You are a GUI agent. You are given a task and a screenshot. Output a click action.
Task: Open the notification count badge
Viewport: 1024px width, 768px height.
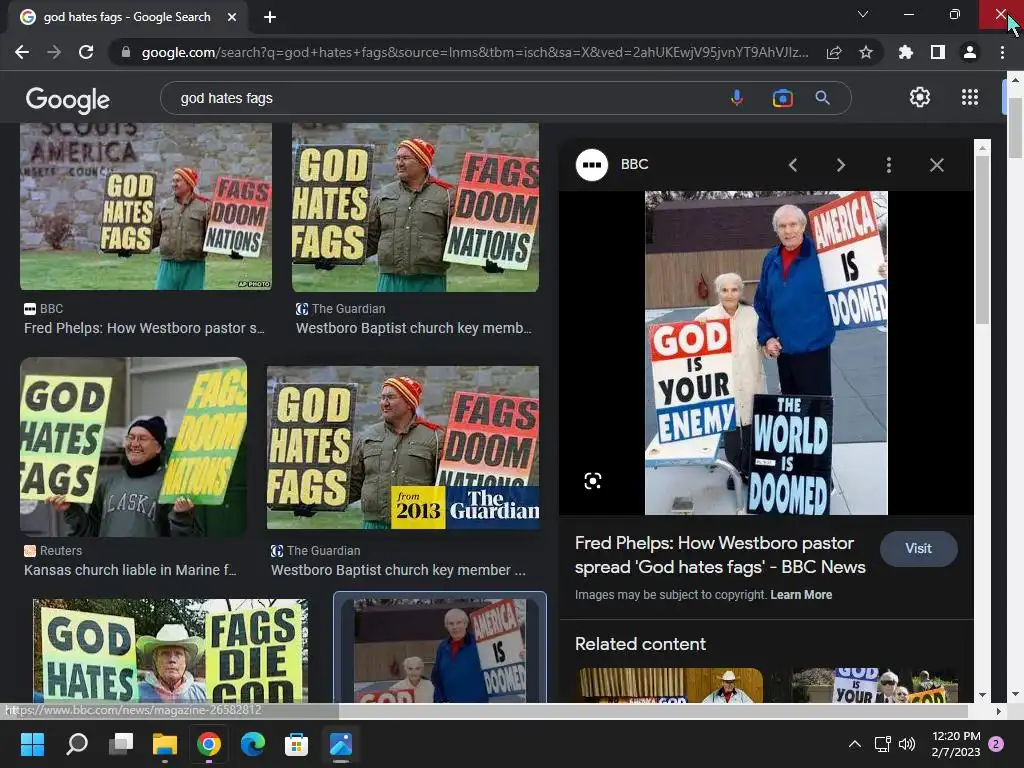(996, 744)
